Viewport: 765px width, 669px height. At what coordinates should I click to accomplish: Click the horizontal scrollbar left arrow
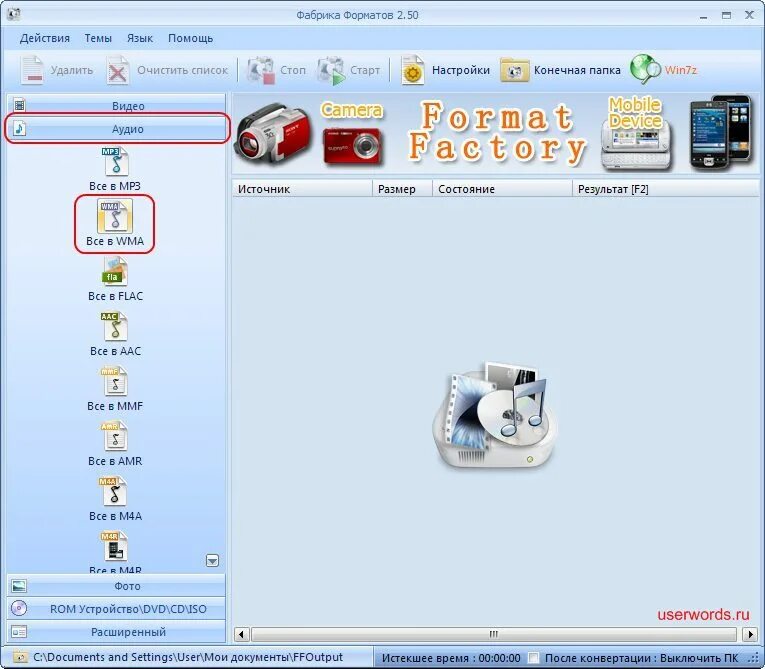[242, 634]
